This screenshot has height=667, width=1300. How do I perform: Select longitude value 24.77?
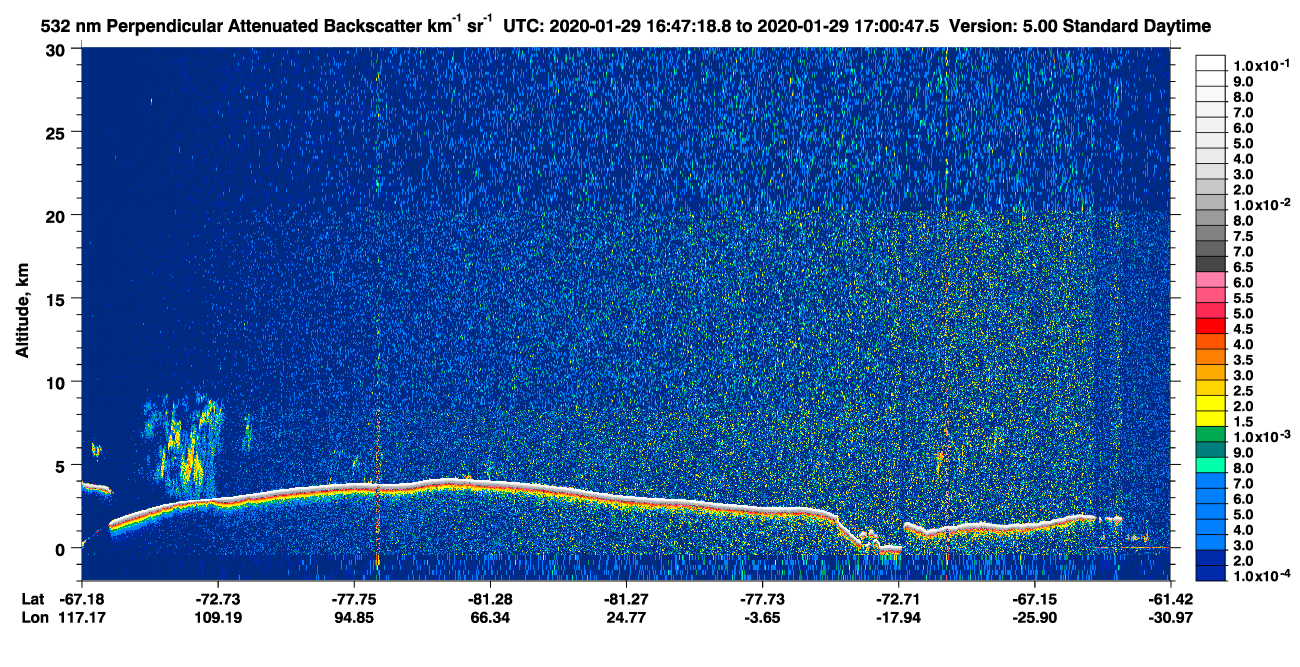tap(627, 618)
